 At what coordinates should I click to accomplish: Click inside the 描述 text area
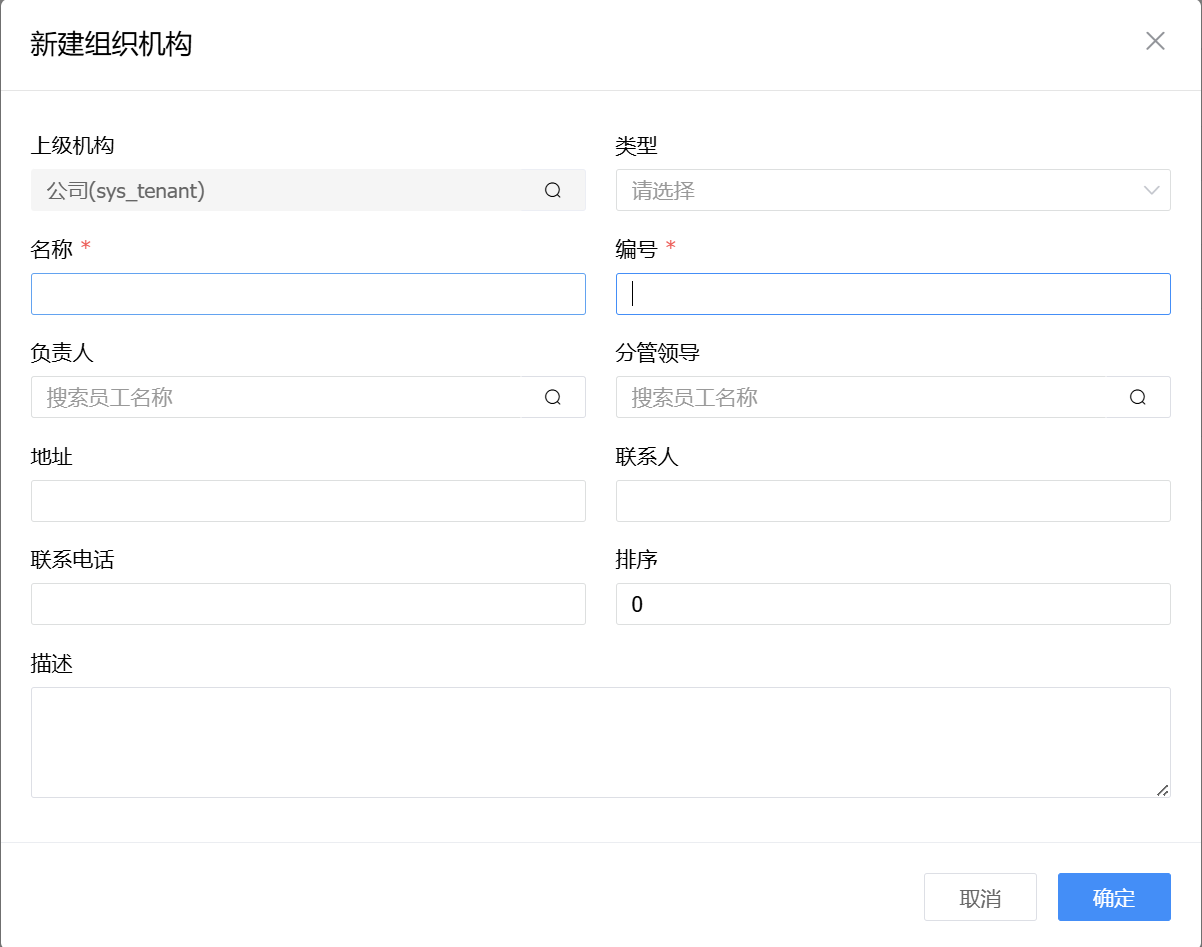point(600,742)
